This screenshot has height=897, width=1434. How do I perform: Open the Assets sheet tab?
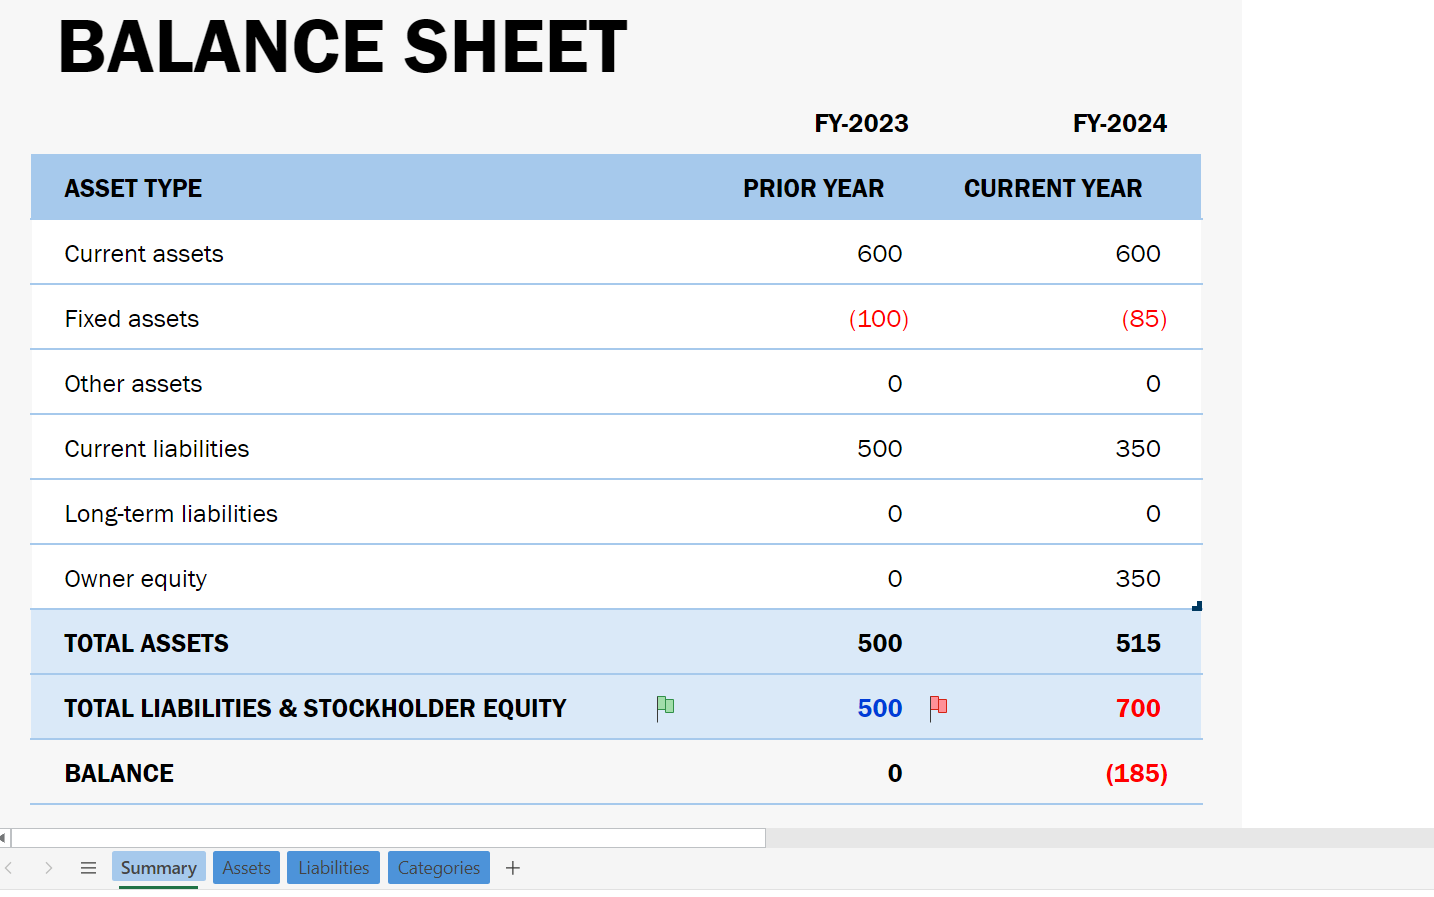tap(246, 868)
